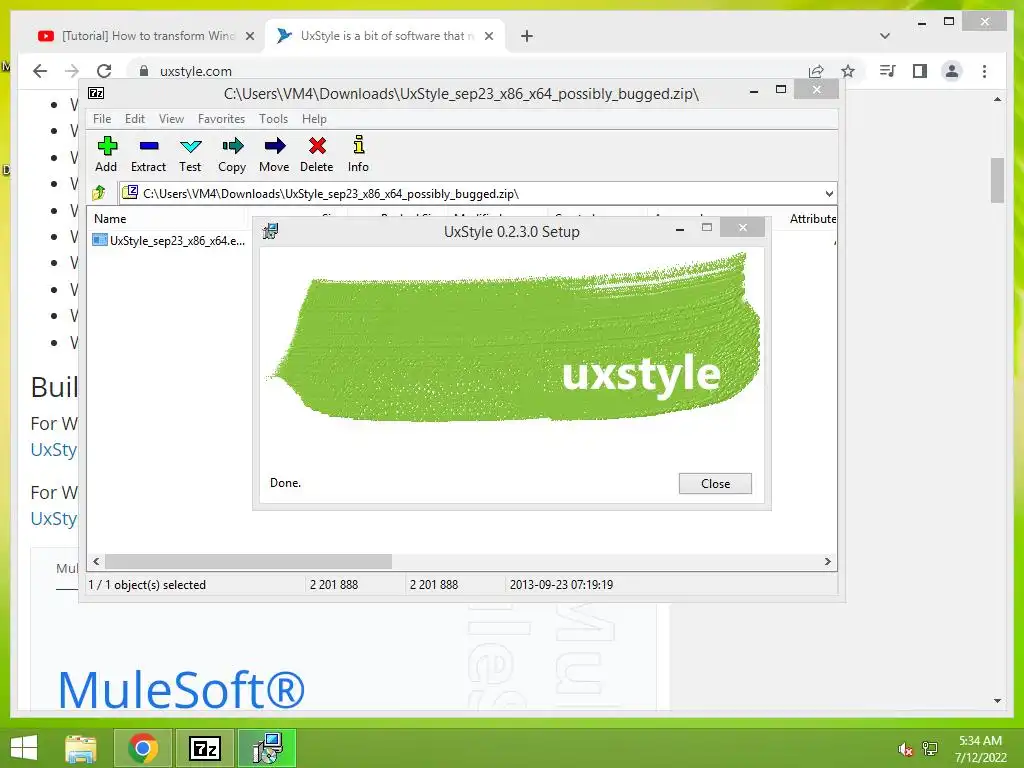Click the Chrome page vertical scrollbar thumb

pos(997,180)
